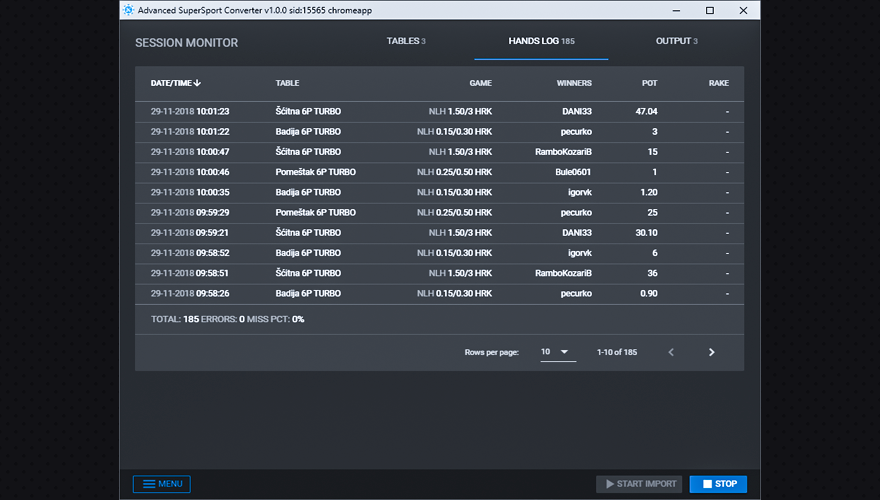
Task: Sort by the Pot column header
Action: 649,83
